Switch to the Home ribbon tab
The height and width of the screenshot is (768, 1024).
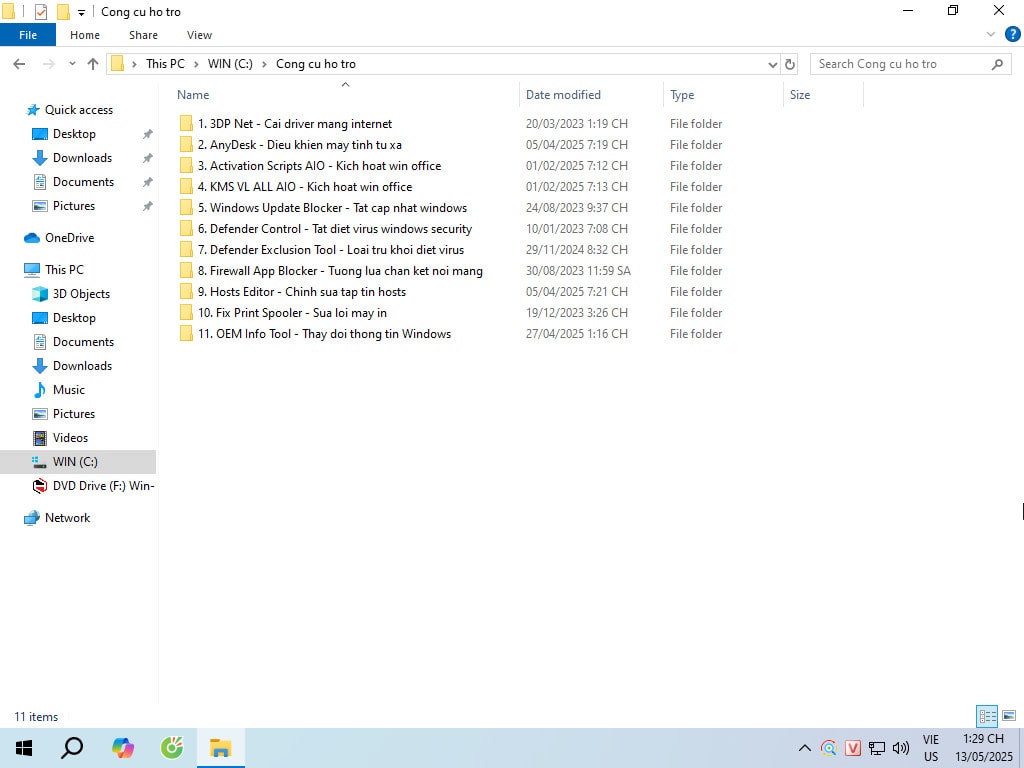pyautogui.click(x=85, y=35)
